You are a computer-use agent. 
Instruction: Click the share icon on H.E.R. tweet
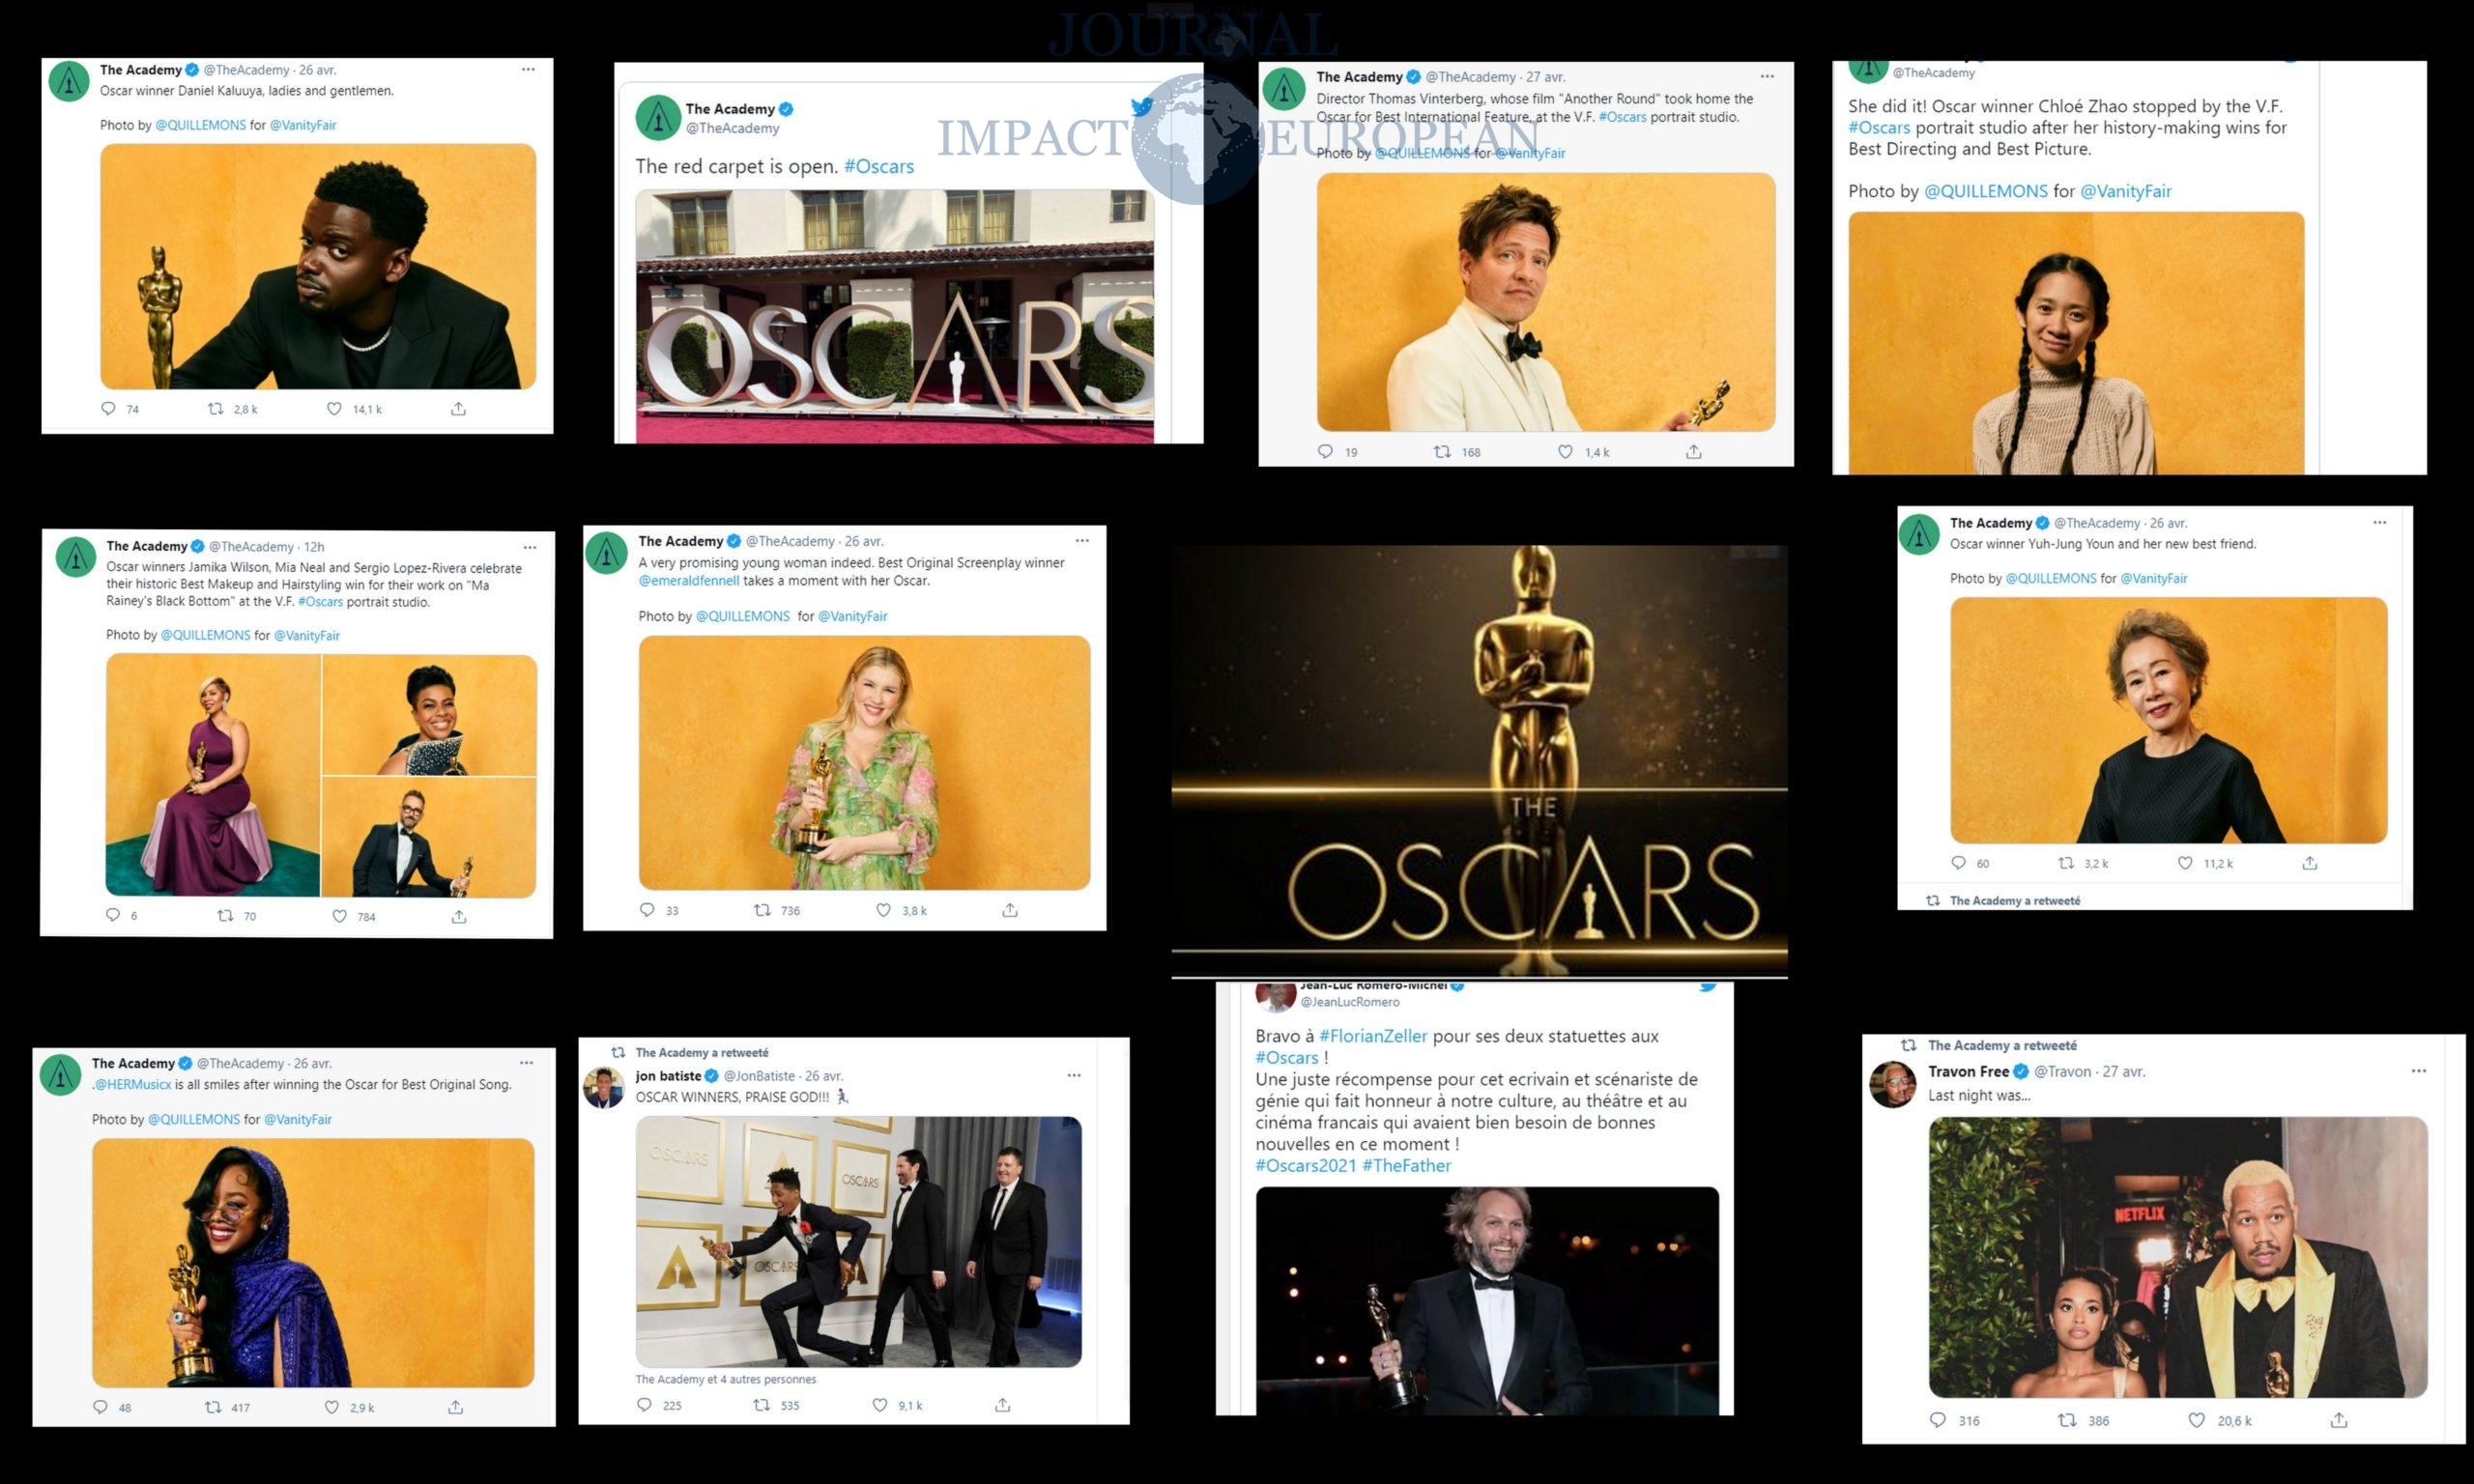tap(459, 1406)
